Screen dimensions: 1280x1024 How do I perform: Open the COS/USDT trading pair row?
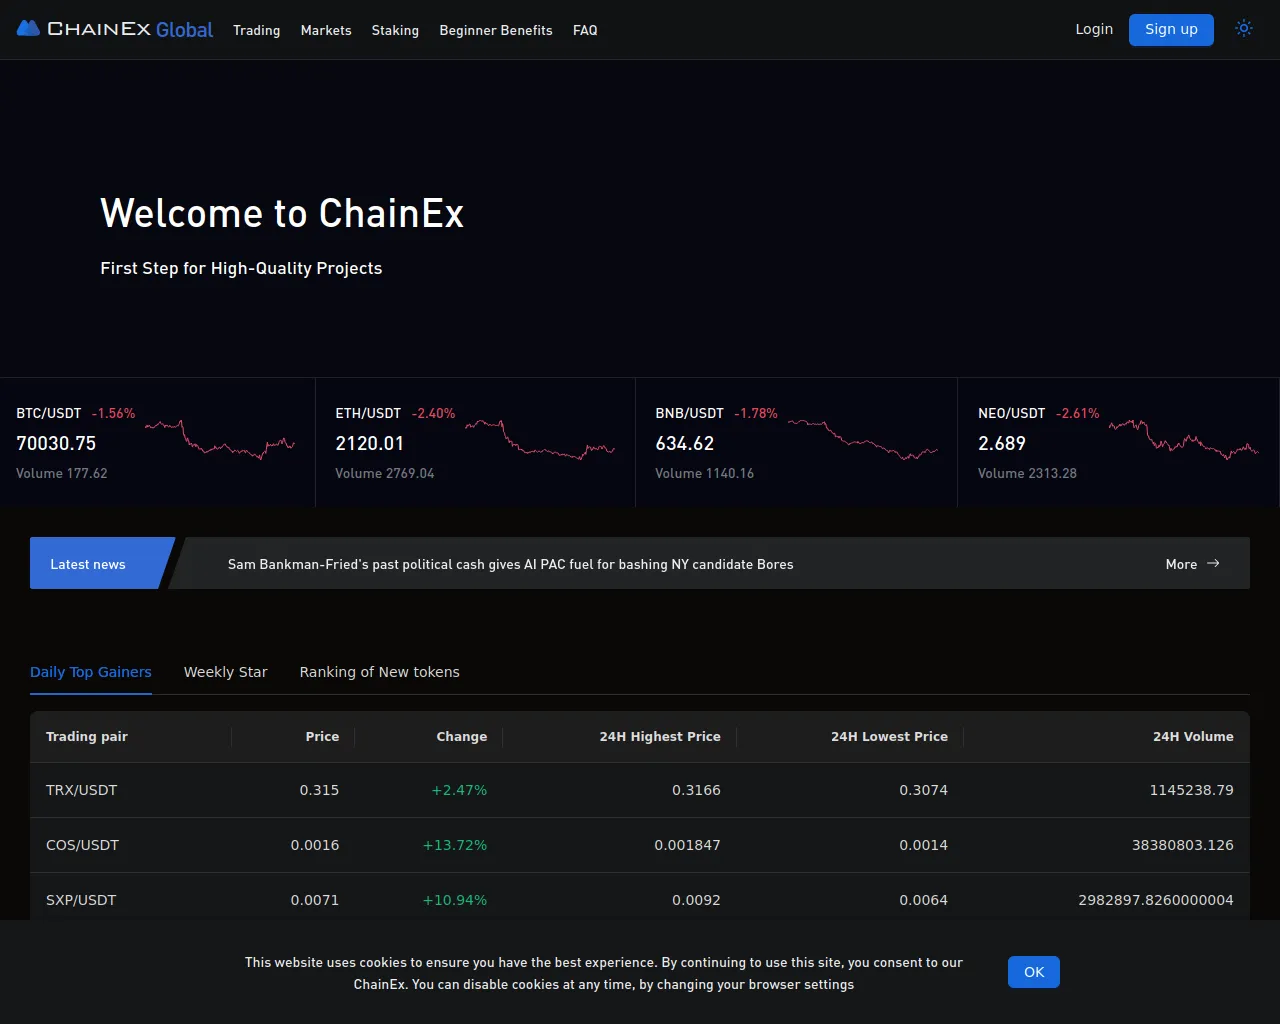click(x=640, y=845)
